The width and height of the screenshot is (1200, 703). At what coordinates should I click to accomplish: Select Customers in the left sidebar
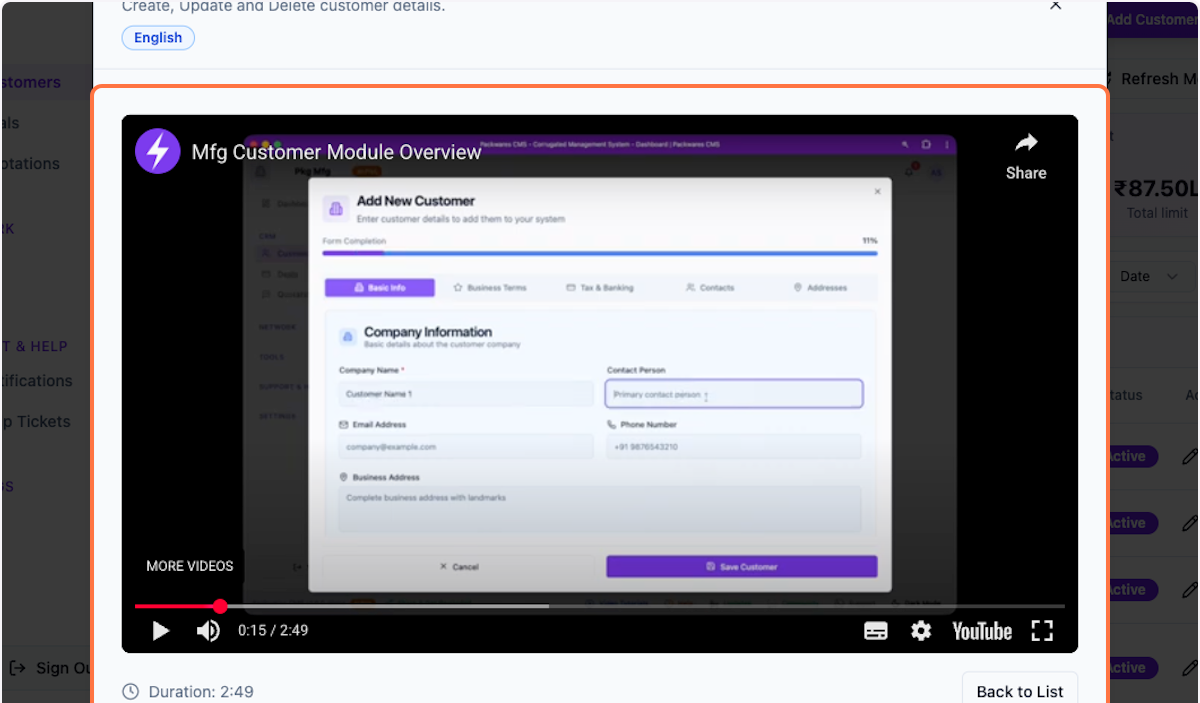tap(30, 81)
